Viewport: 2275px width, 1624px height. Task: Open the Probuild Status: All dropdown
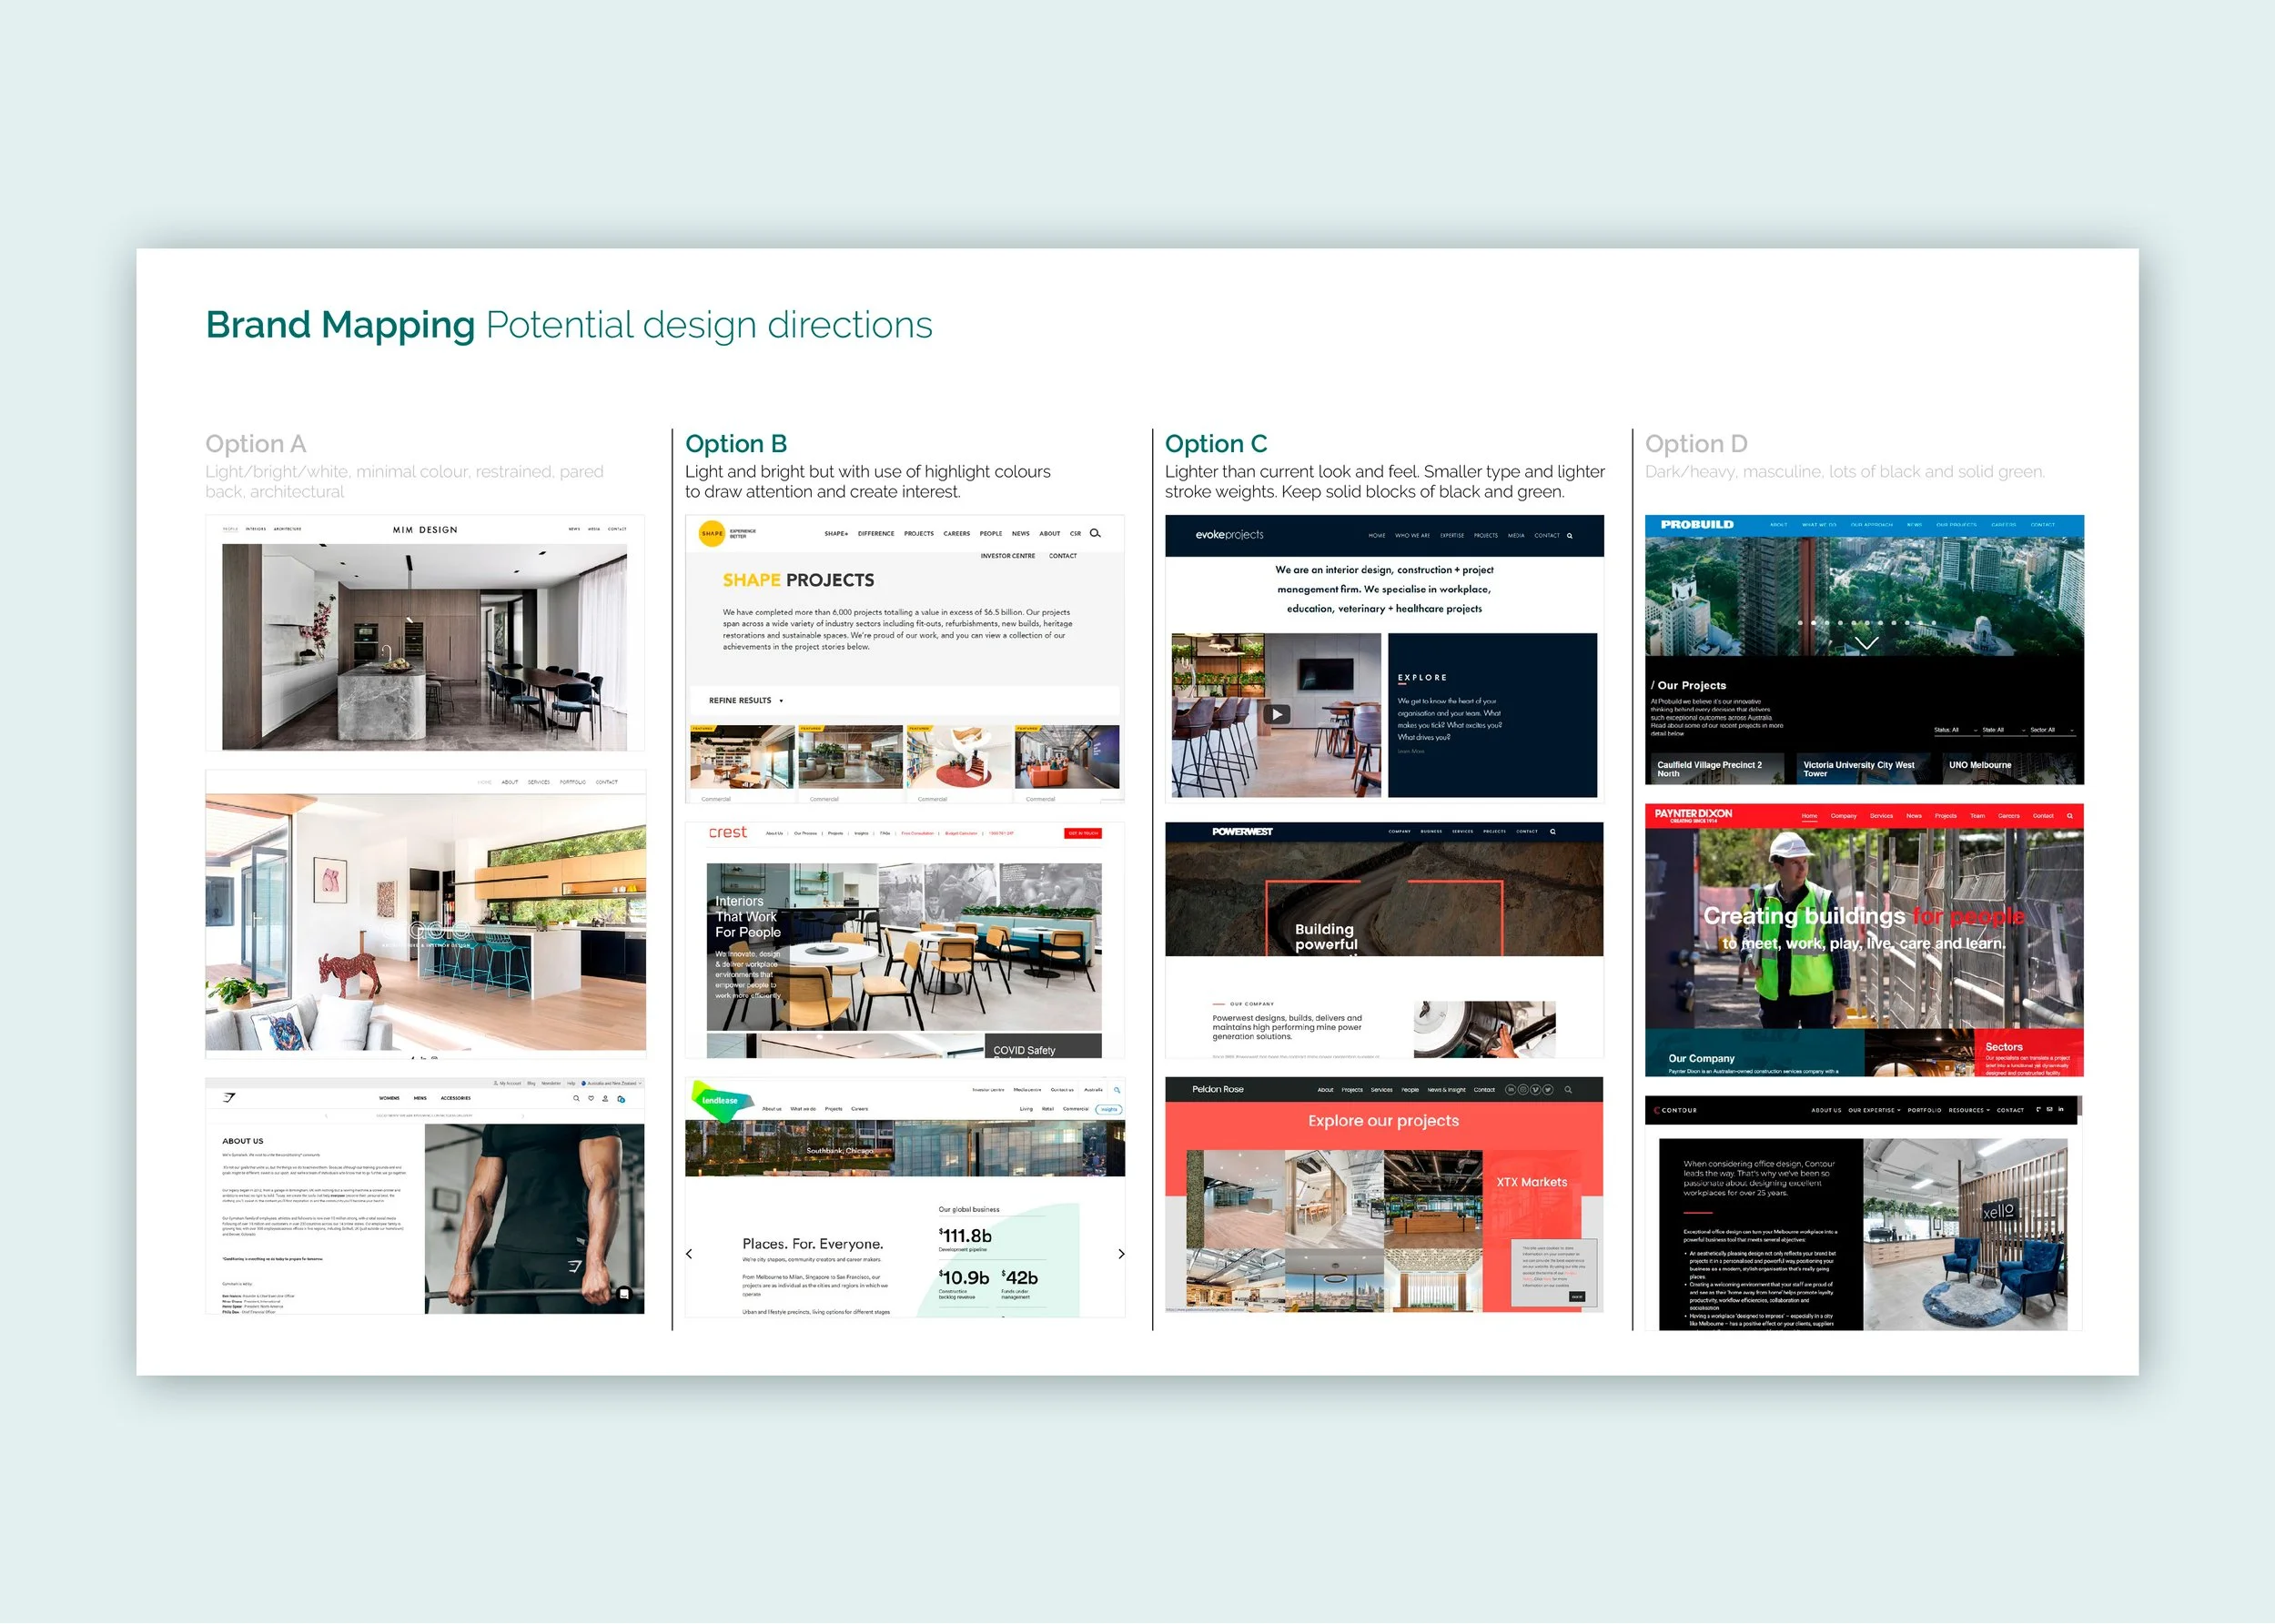coord(1955,730)
